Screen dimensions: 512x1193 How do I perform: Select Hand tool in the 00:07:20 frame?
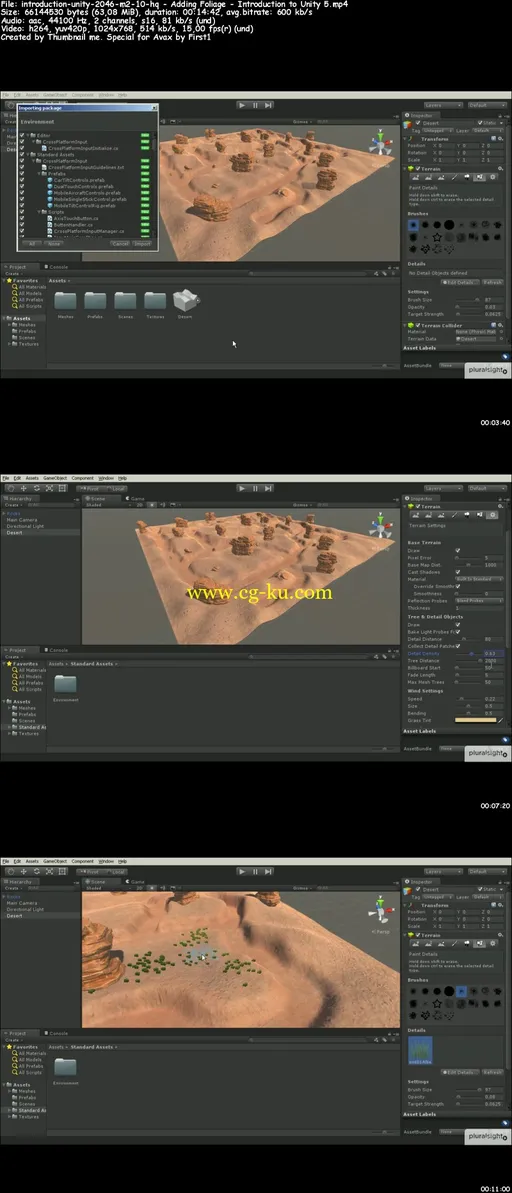[x=11, y=488]
